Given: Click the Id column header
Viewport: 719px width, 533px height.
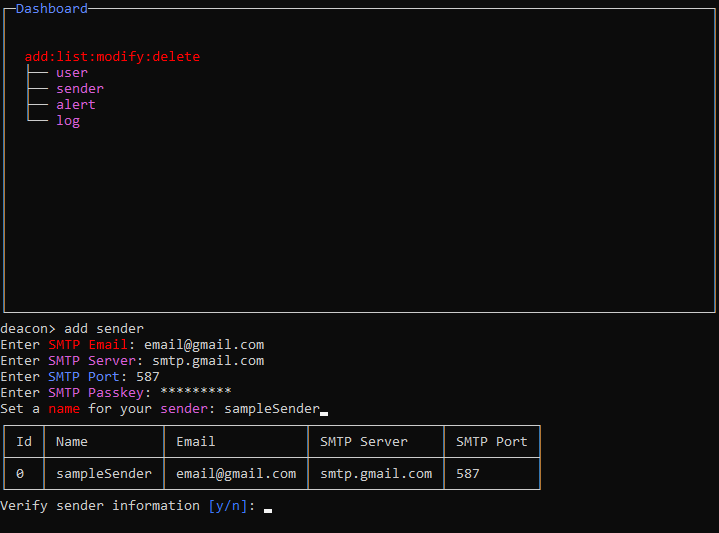Looking at the screenshot, I should point(24,441).
